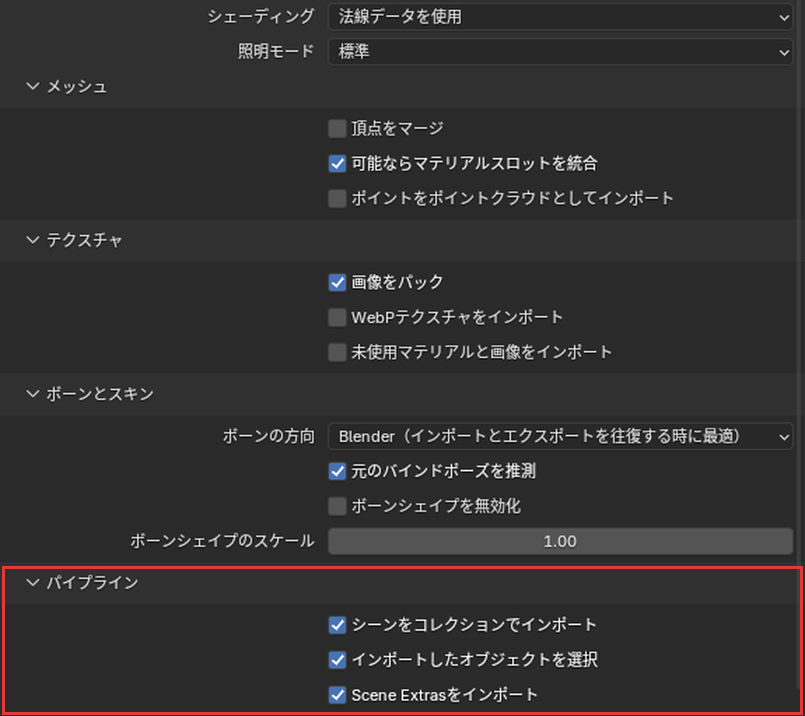Open the ボーンの方向 dropdown
This screenshot has width=805, height=716.
tap(560, 436)
